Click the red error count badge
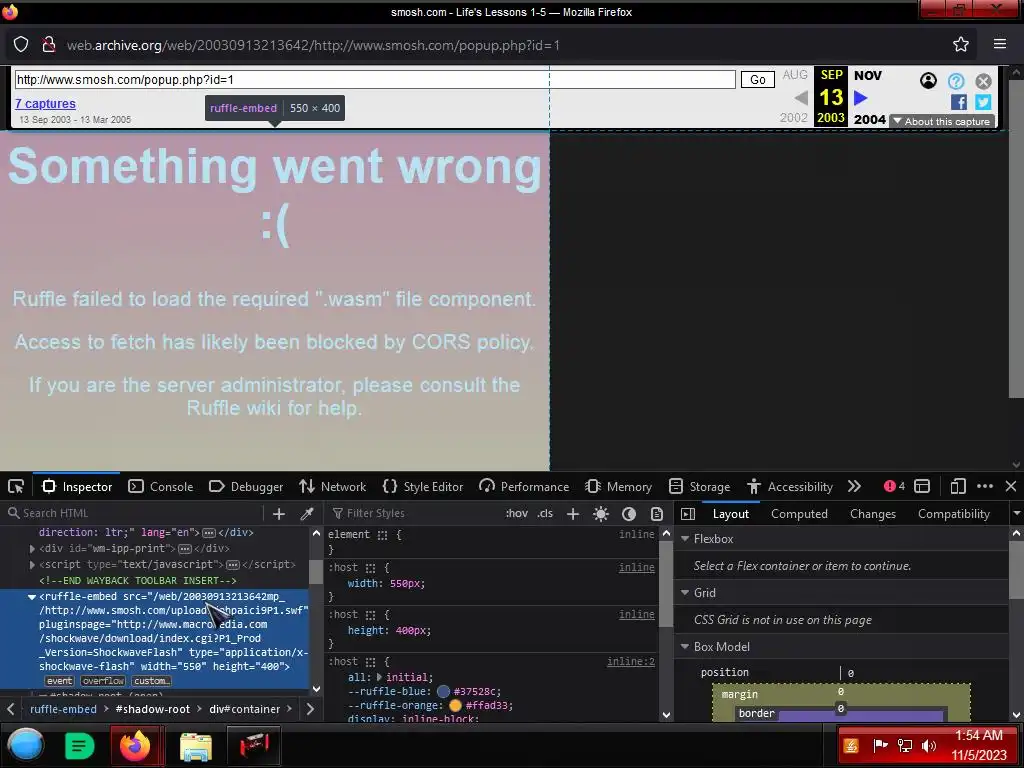Image resolution: width=1024 pixels, height=768 pixels. click(x=894, y=487)
